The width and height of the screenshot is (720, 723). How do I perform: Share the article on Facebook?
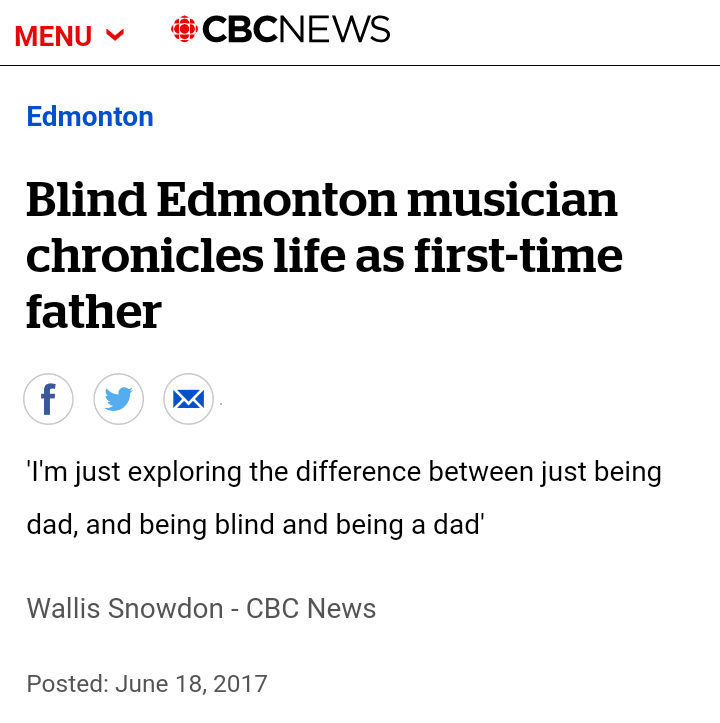[x=48, y=399]
